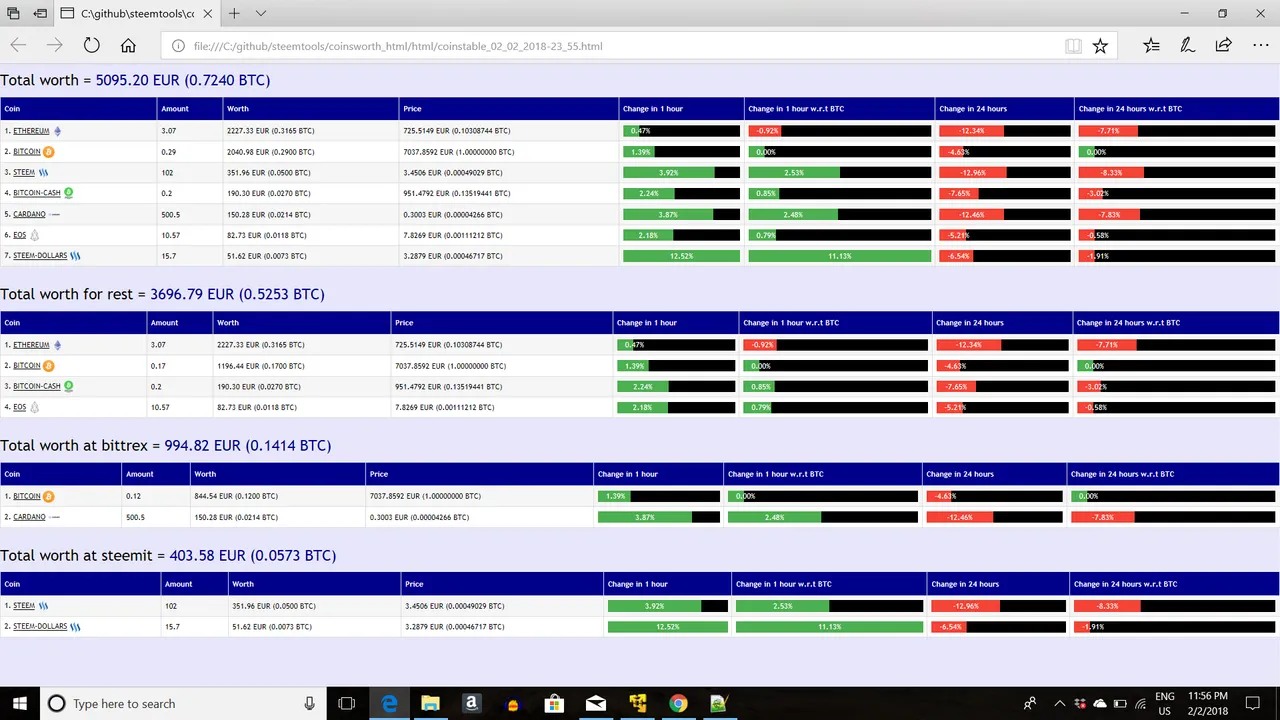Expand hidden system tray icons
1280x720 pixels.
(x=1058, y=703)
